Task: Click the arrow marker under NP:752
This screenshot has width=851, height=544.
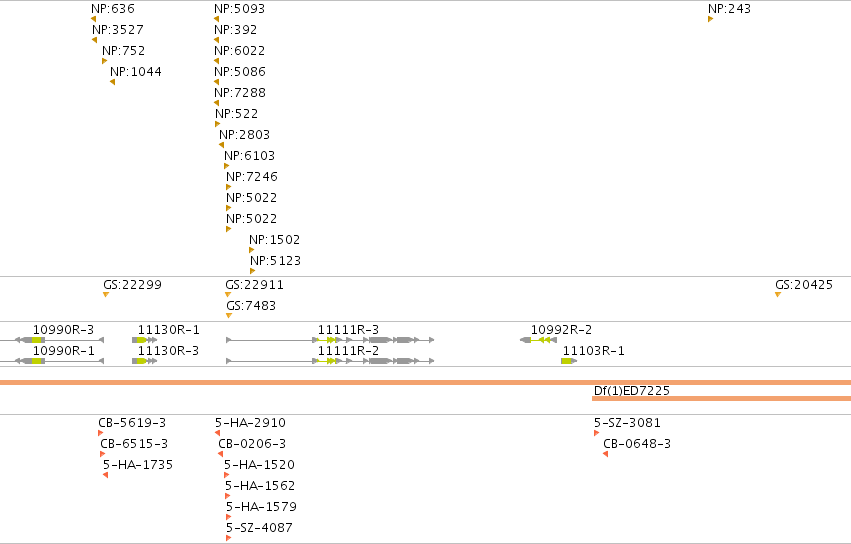Action: [x=105, y=61]
